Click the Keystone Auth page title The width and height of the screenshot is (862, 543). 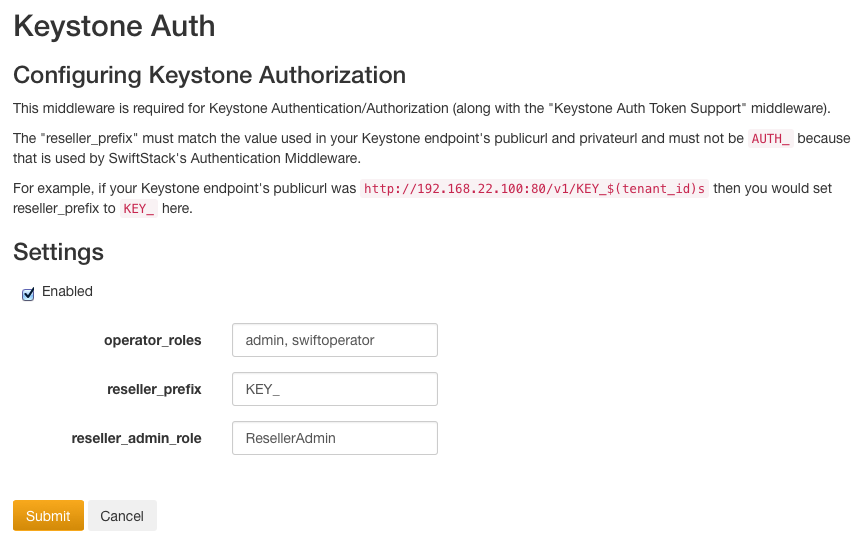pyautogui.click(x=114, y=26)
